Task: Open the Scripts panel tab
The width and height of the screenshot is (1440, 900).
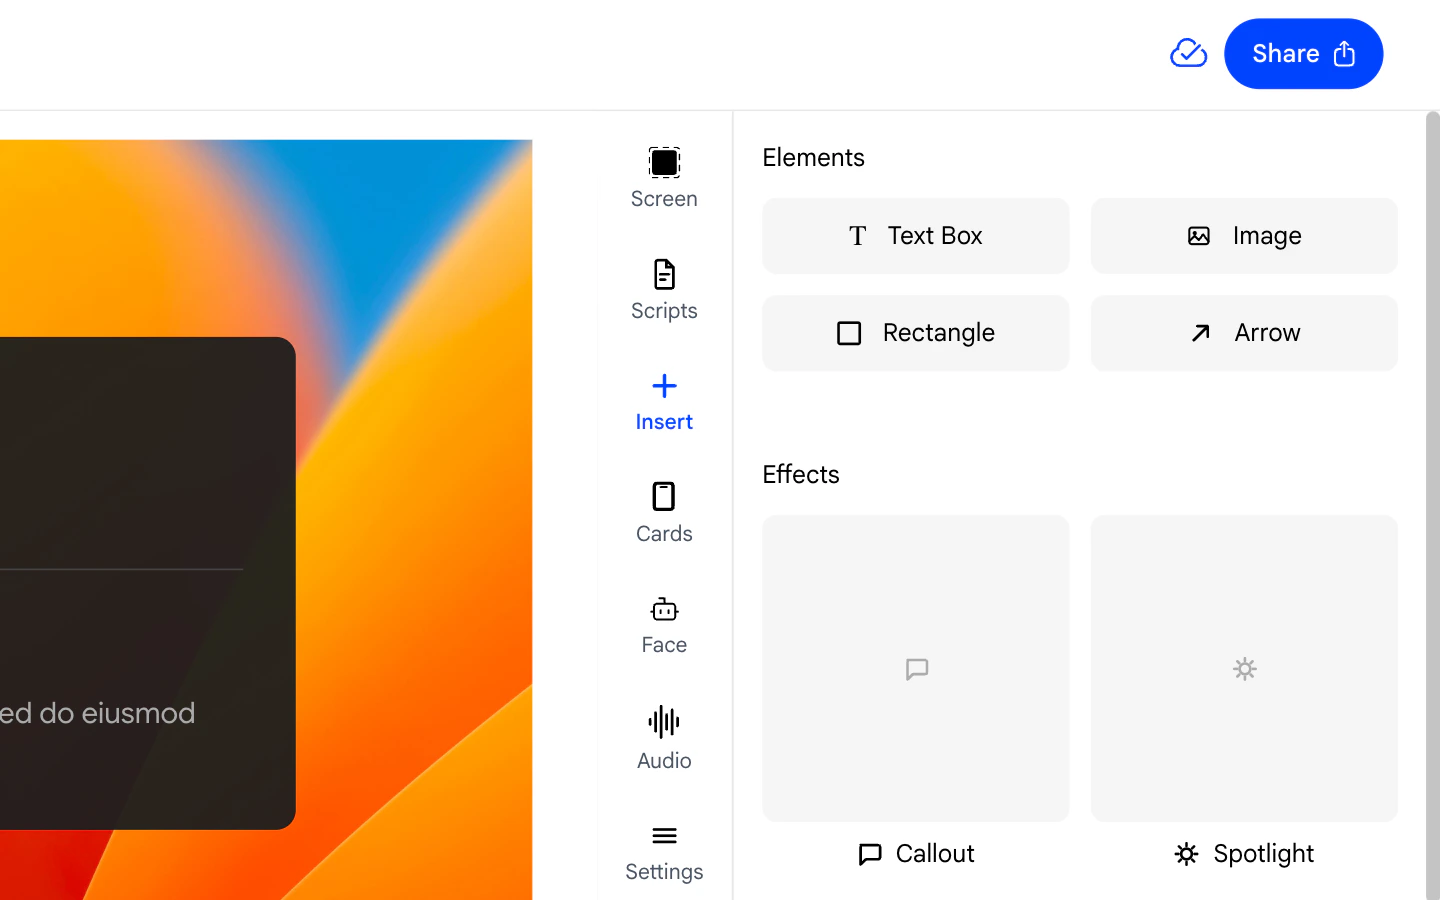Action: pyautogui.click(x=664, y=290)
